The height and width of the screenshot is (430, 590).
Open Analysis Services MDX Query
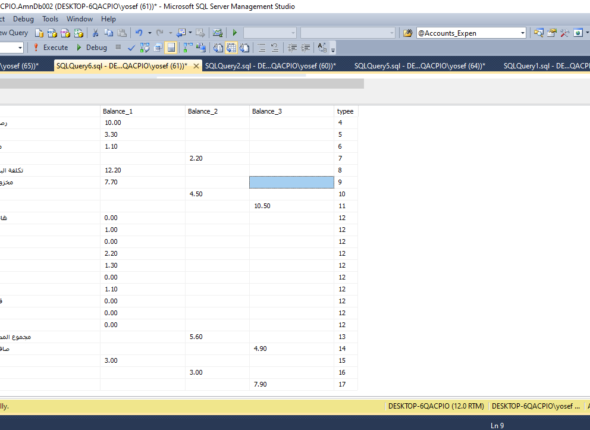click(52, 33)
